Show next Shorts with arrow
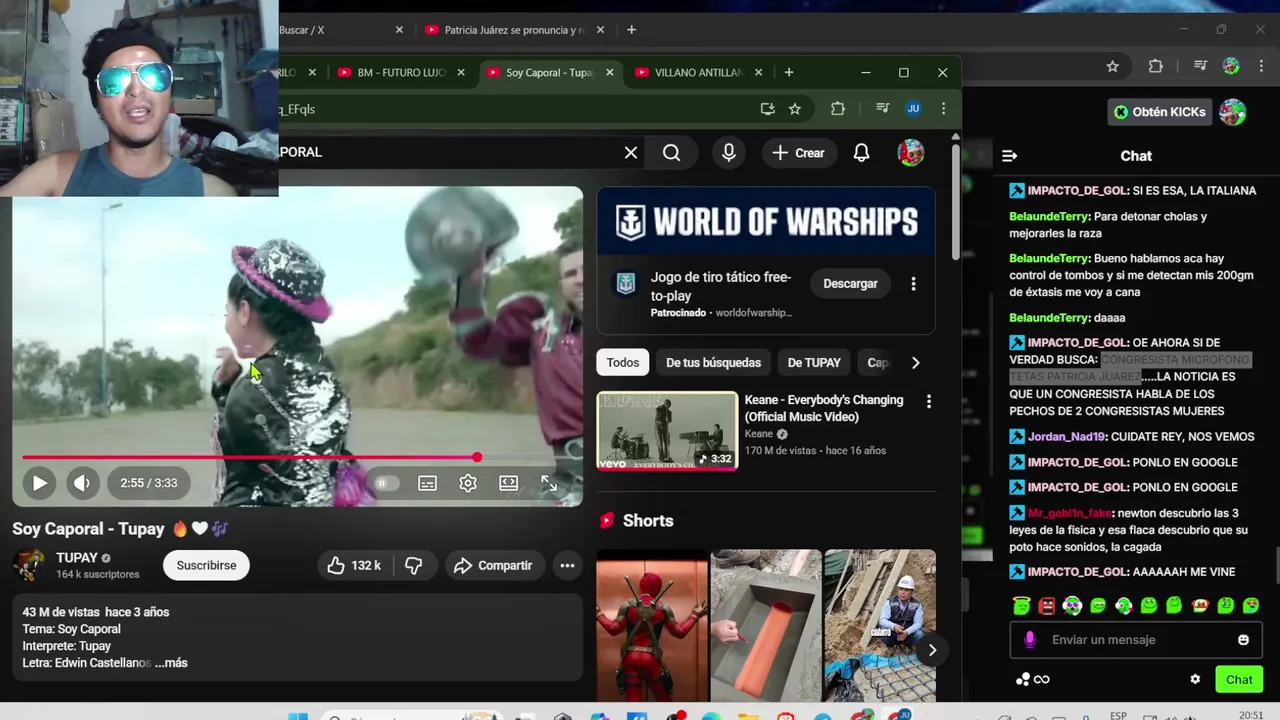The image size is (1280, 720). click(x=931, y=650)
